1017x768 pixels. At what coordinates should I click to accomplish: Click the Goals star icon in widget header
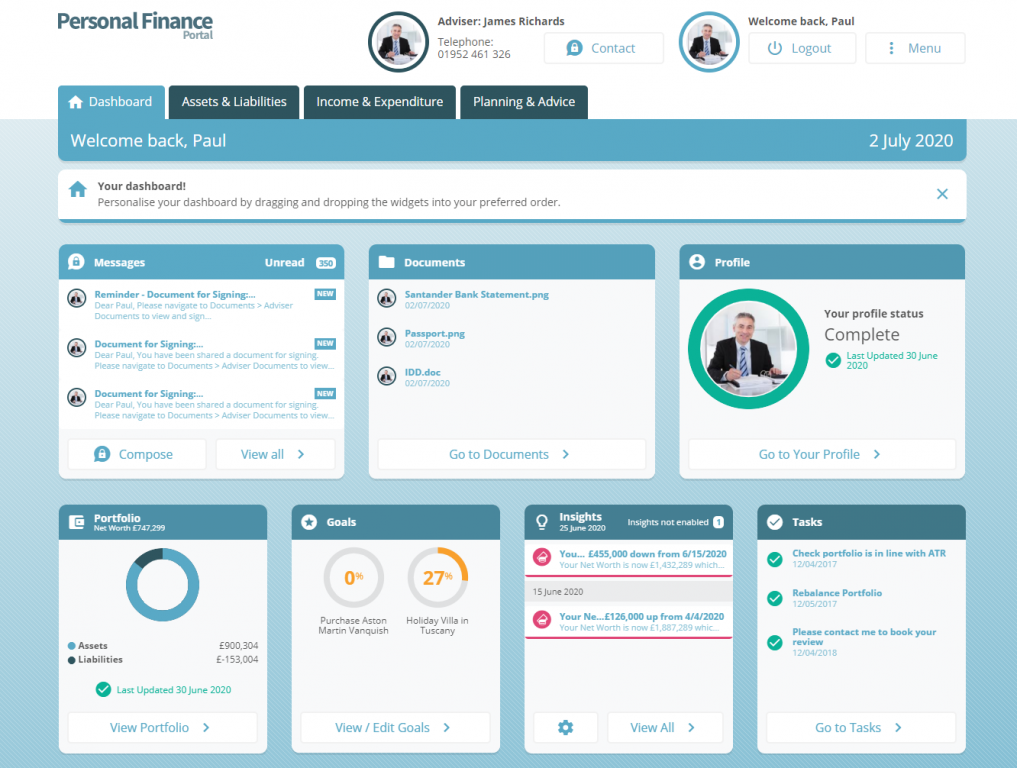309,521
